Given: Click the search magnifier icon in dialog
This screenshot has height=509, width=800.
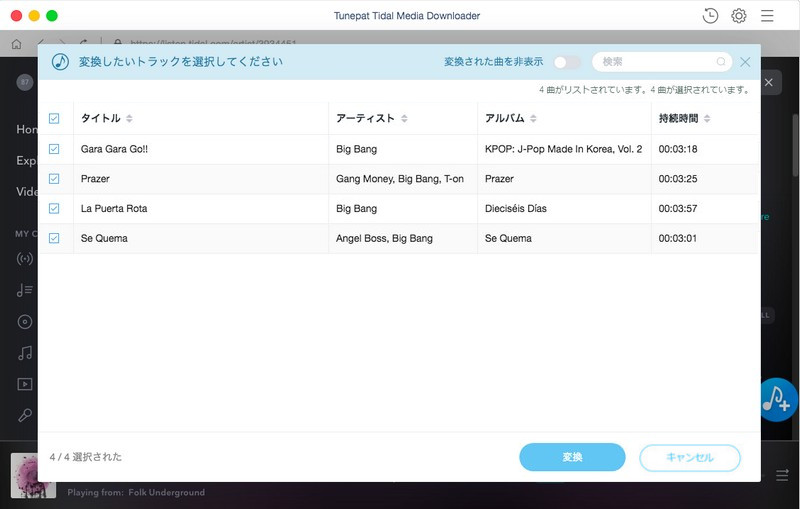Looking at the screenshot, I should [x=721, y=62].
